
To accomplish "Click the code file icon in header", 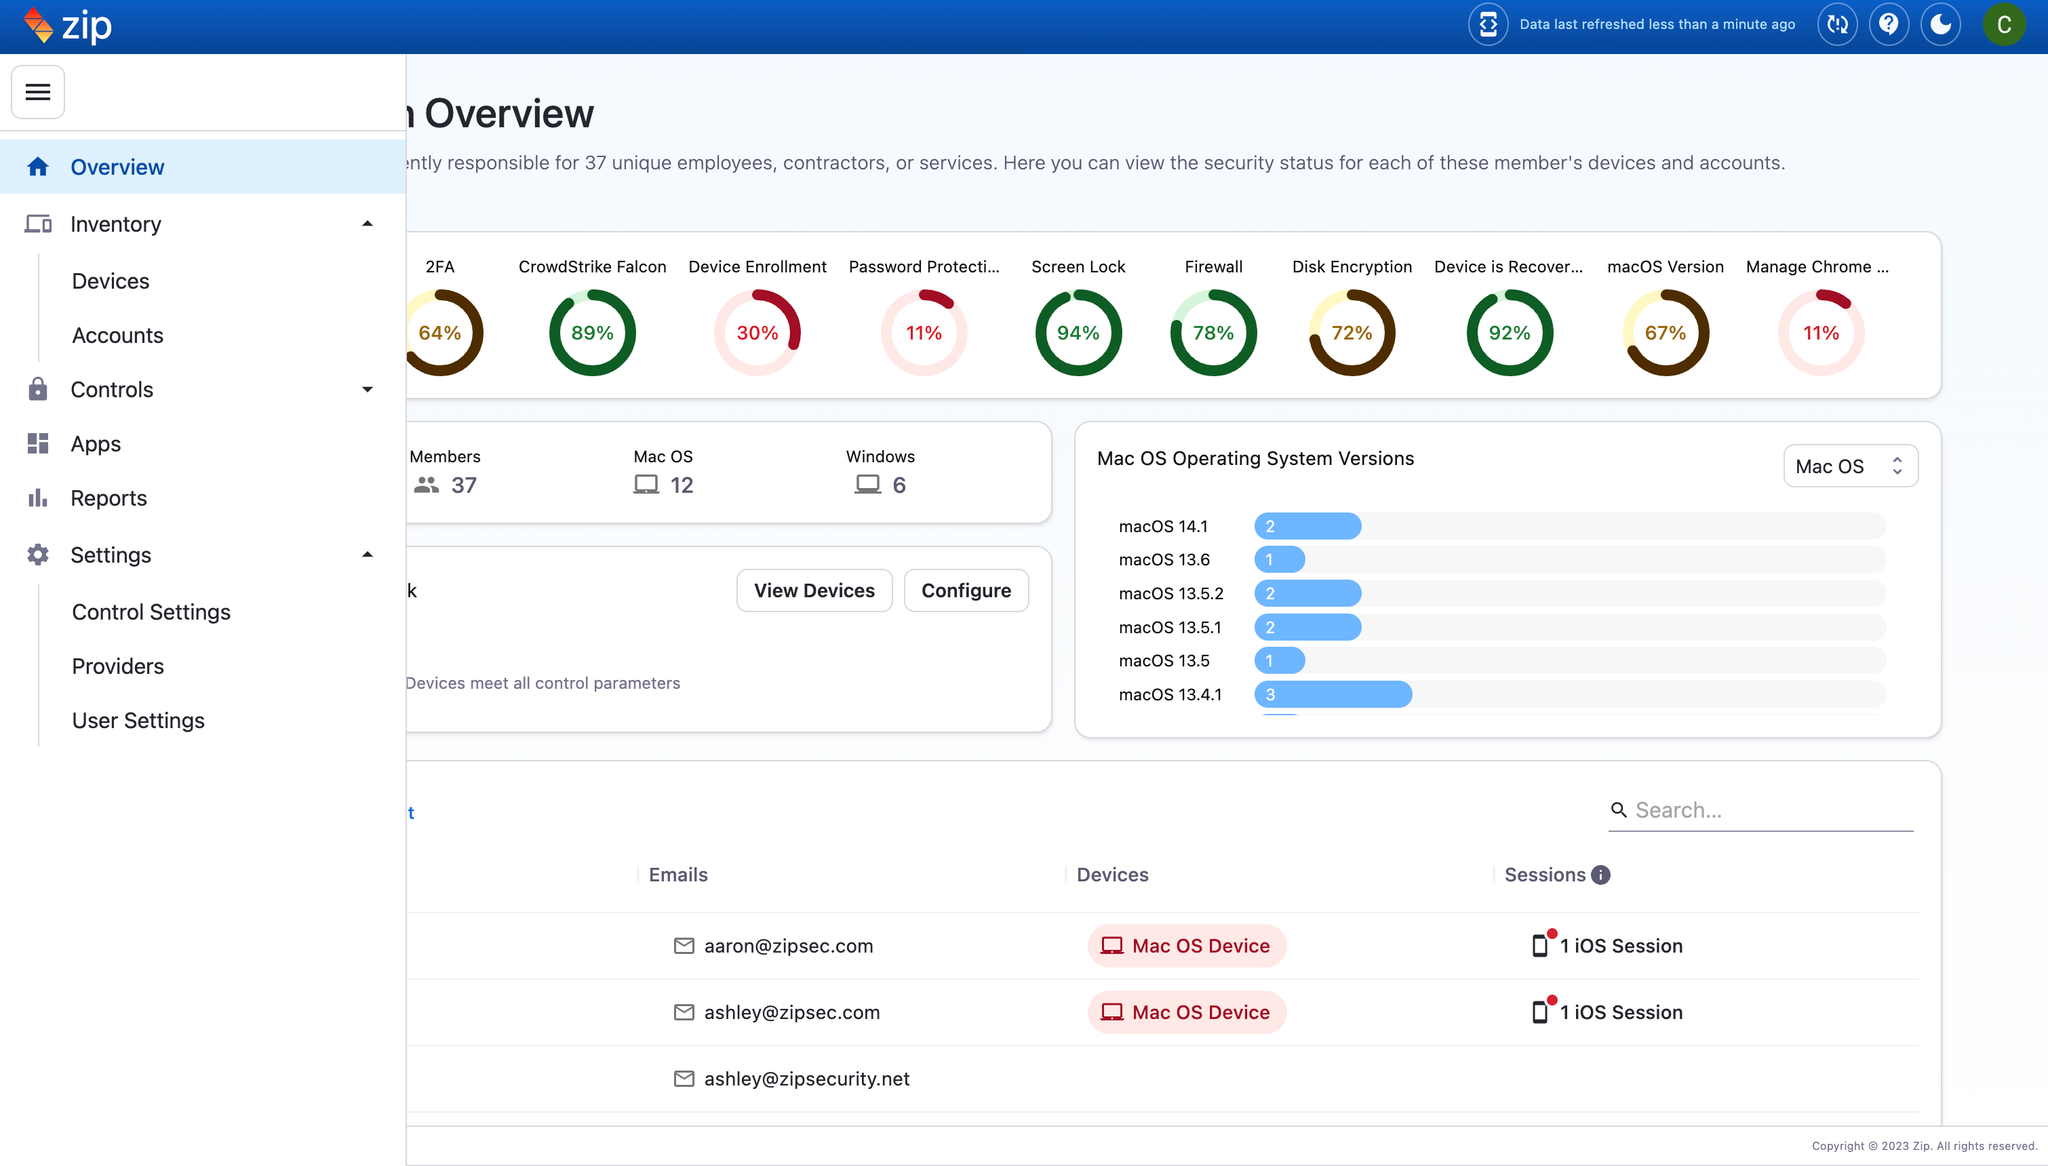I will pyautogui.click(x=1488, y=25).
